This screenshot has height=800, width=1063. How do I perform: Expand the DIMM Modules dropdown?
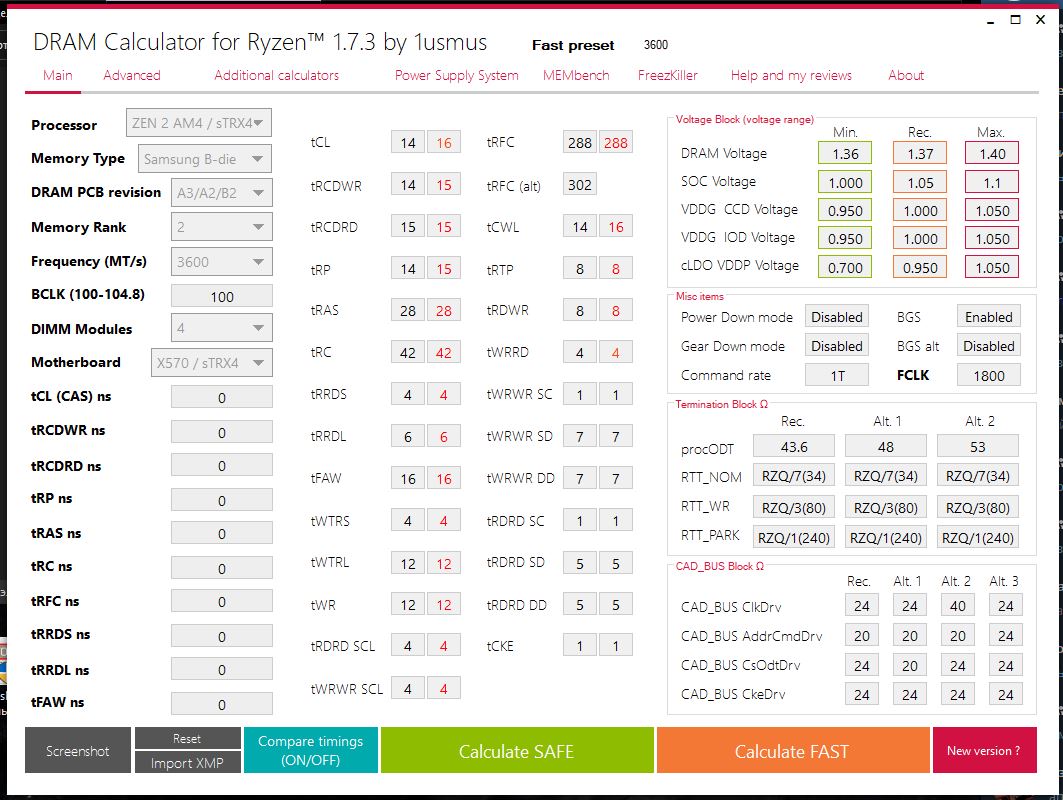coord(222,328)
